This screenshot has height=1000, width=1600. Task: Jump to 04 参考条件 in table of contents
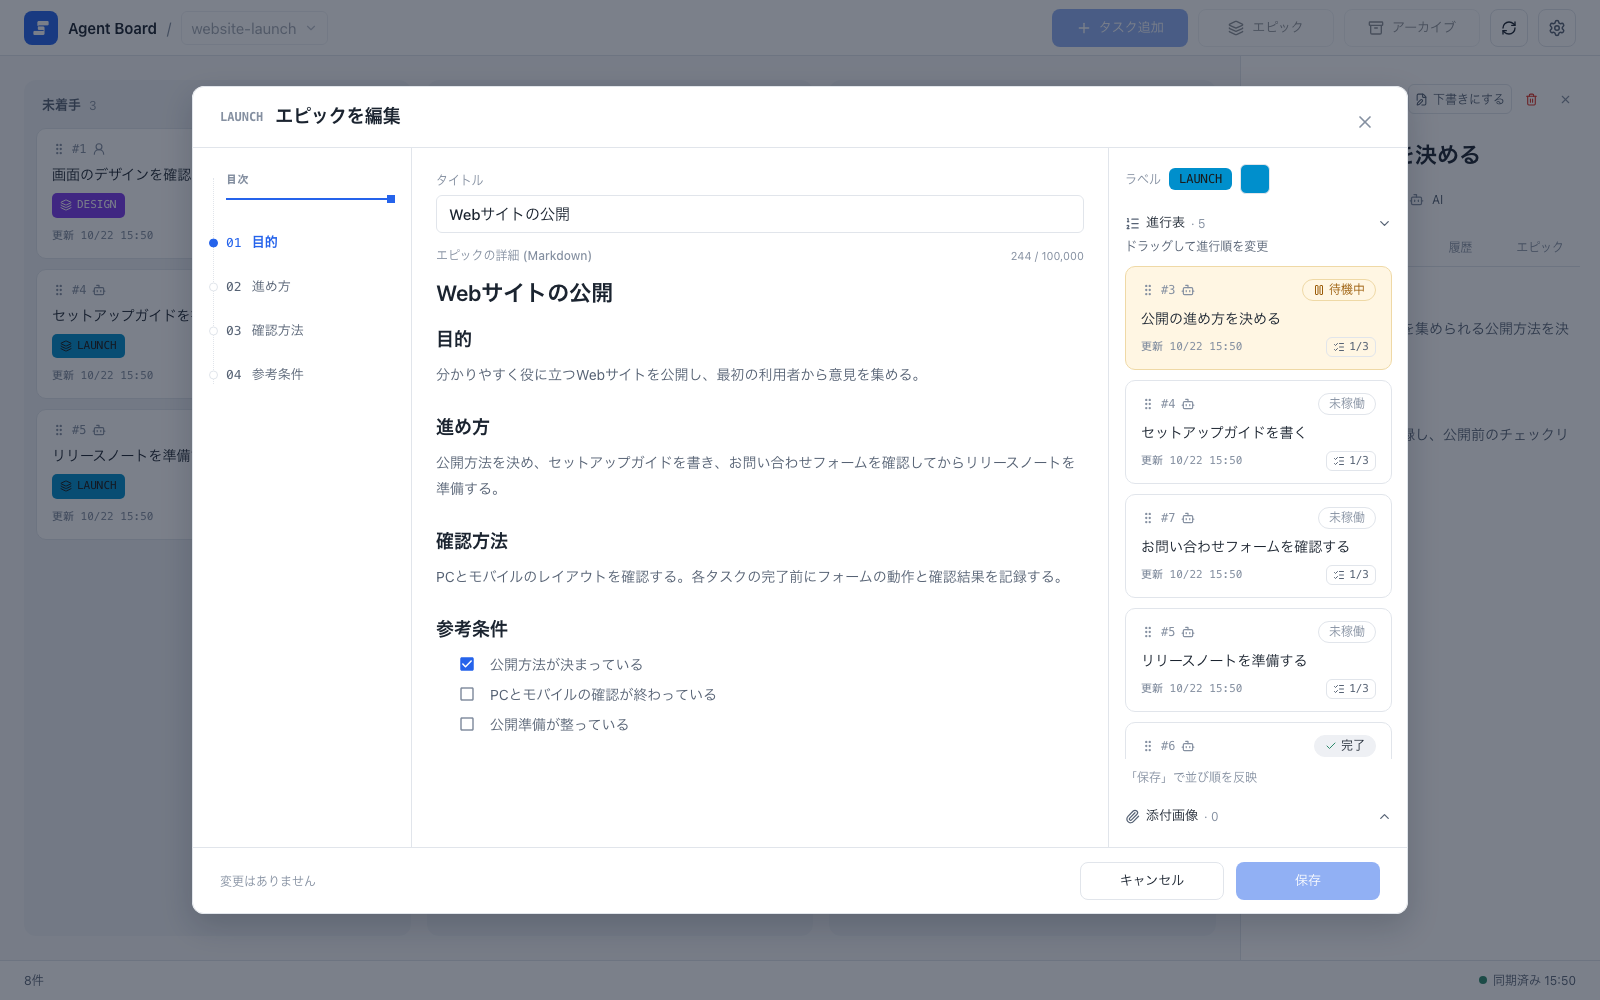(264, 374)
